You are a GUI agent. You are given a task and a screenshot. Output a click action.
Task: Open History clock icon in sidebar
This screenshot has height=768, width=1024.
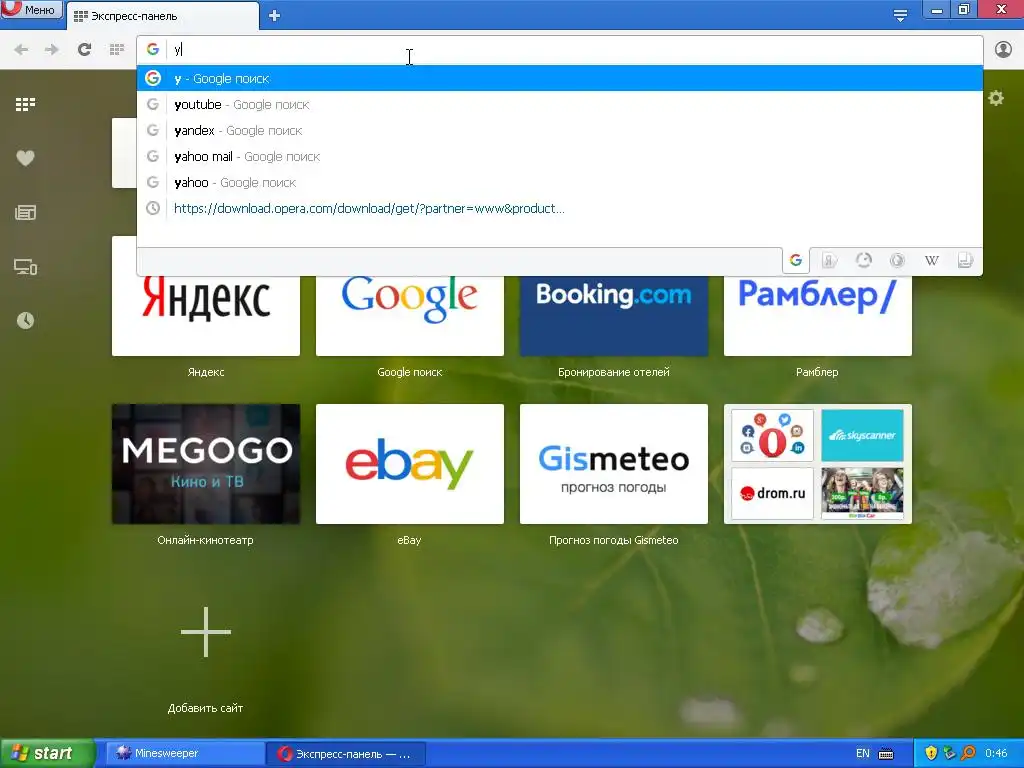25,321
